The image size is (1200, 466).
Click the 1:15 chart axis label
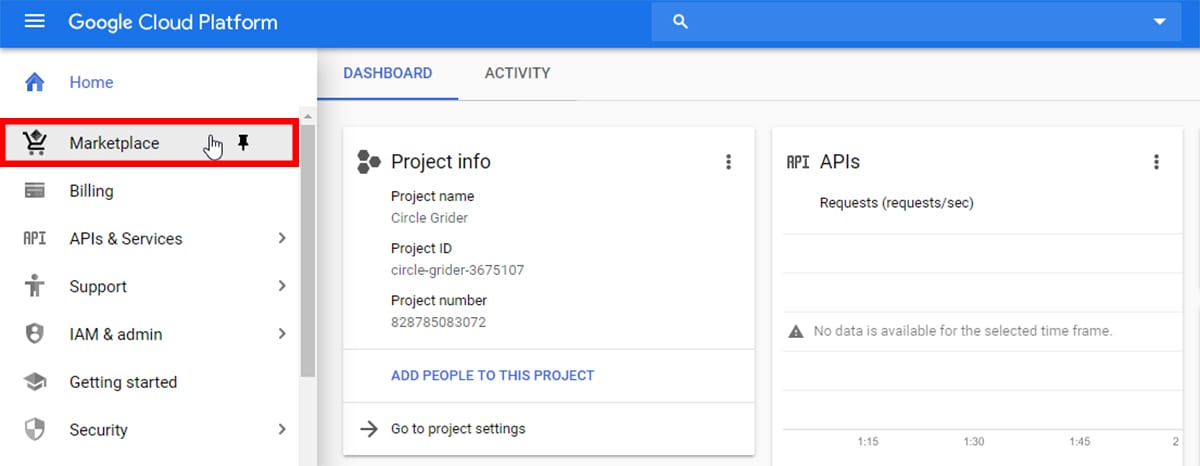point(868,441)
